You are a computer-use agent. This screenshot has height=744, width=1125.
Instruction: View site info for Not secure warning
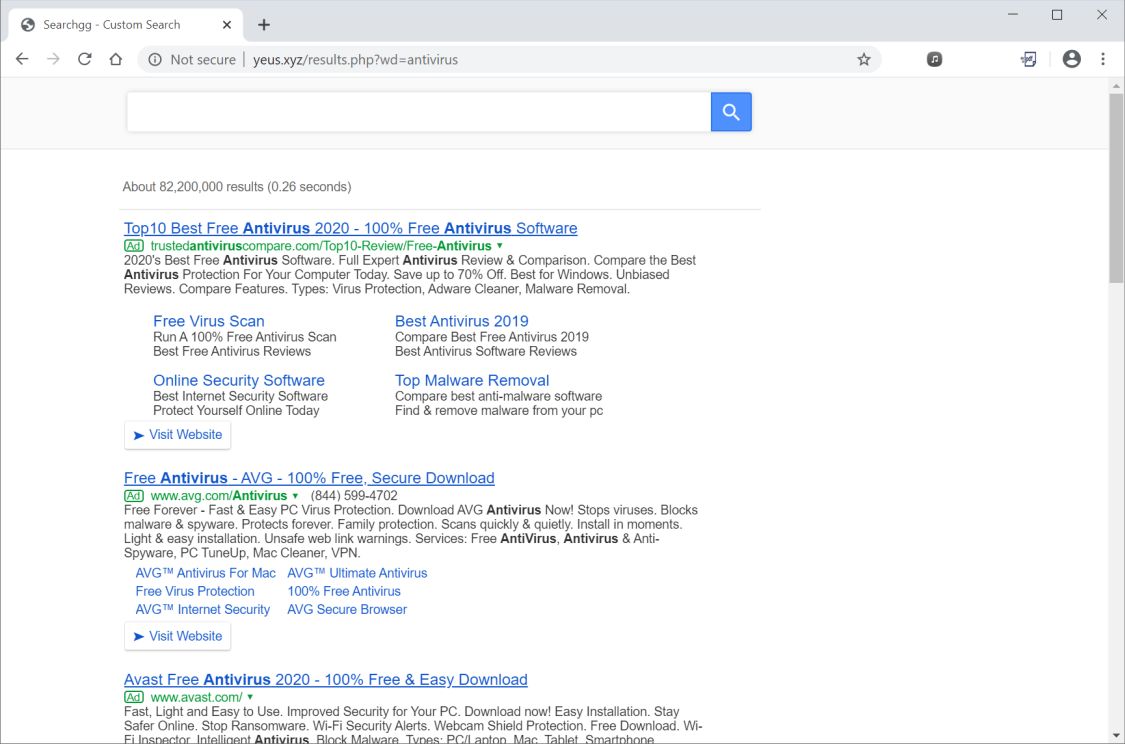[x=192, y=60]
